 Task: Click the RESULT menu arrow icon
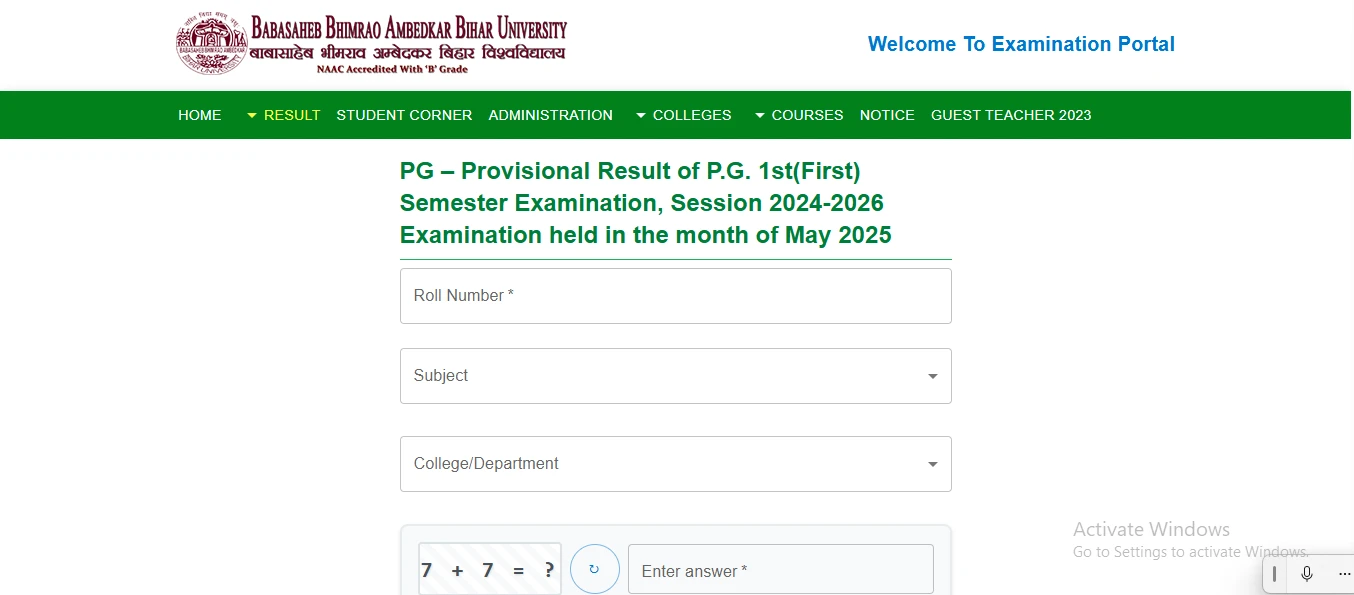252,116
